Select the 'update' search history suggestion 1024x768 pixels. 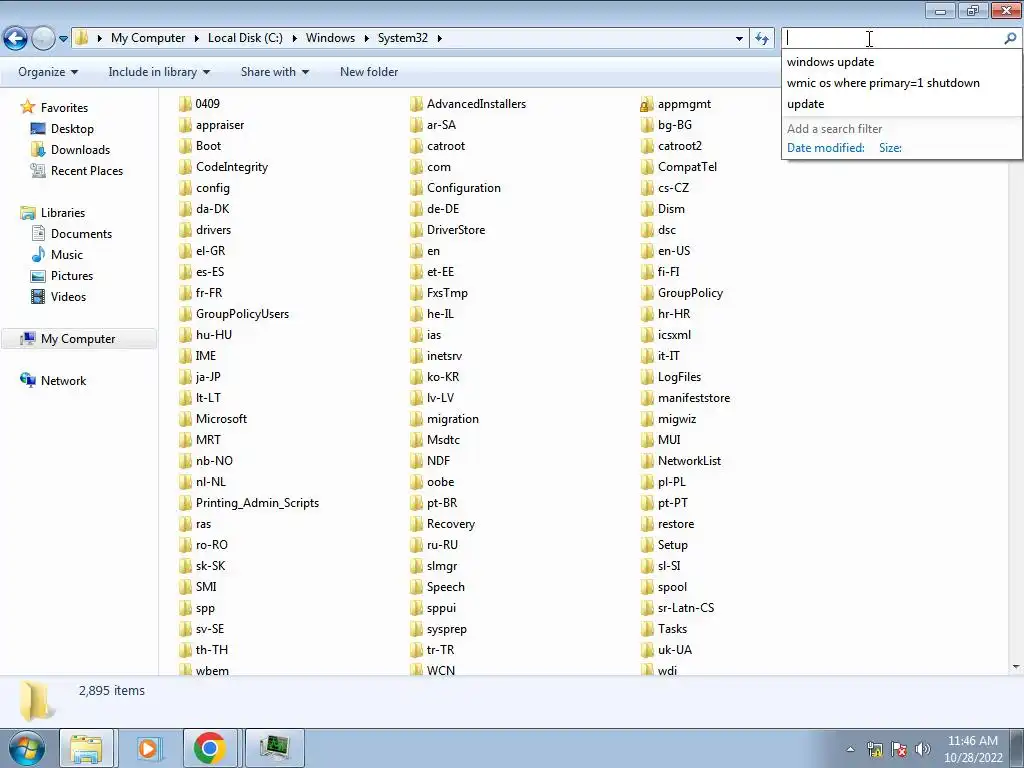pyautogui.click(x=901, y=104)
